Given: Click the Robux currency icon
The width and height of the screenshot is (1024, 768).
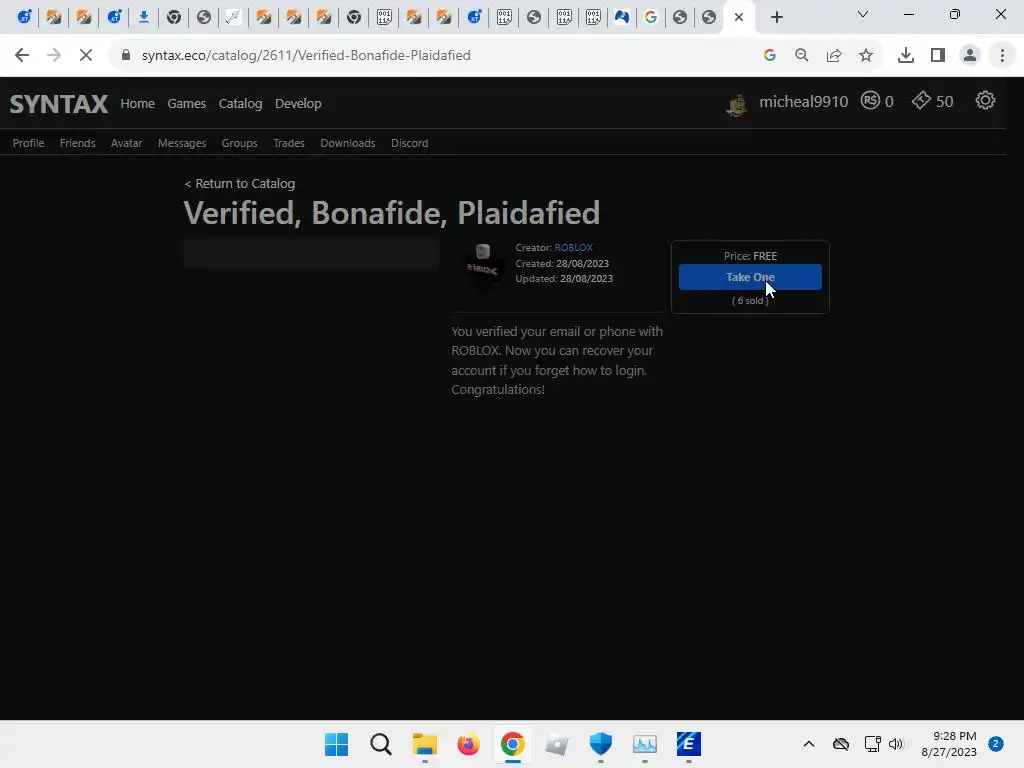Looking at the screenshot, I should (x=871, y=101).
